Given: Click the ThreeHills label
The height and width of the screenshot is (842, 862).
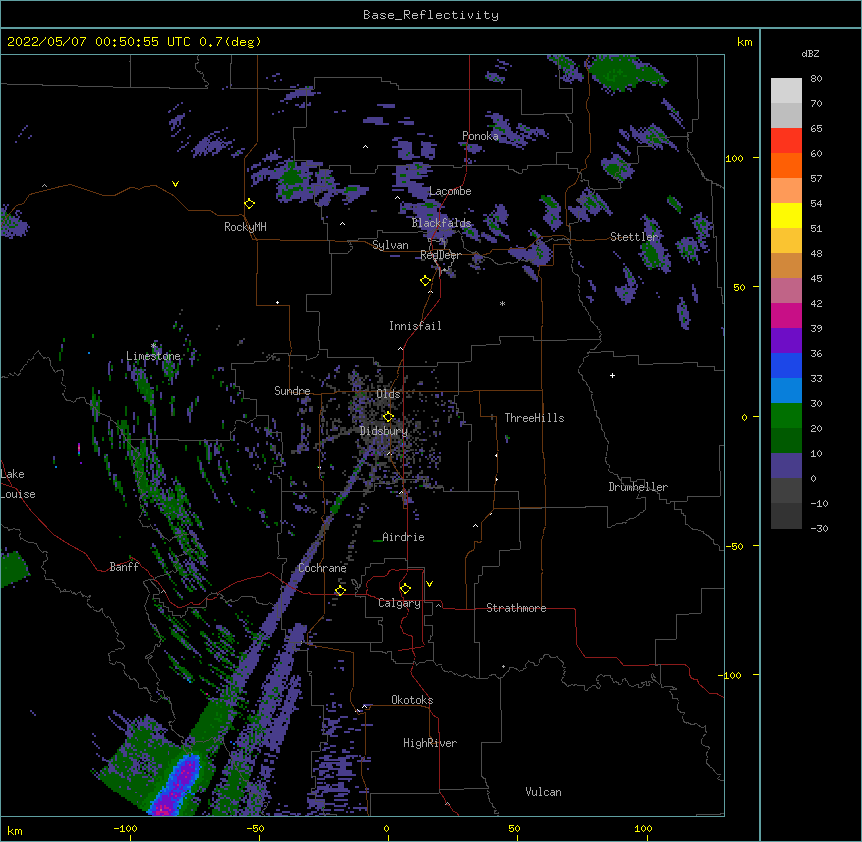Looking at the screenshot, I should (x=534, y=418).
